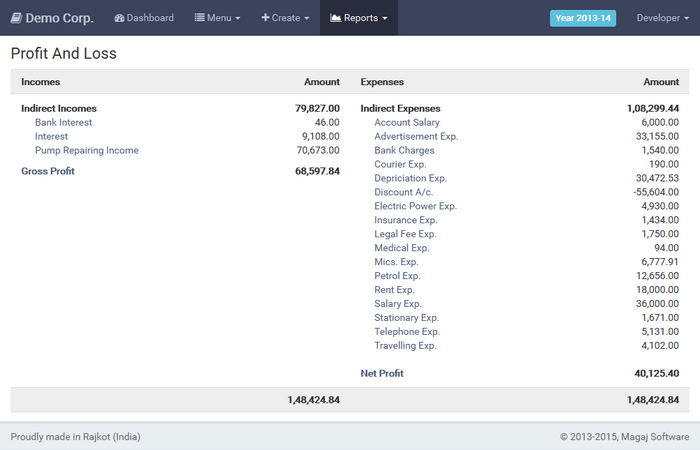Click the Dashboard gauge icon
The height and width of the screenshot is (450, 700).
pyautogui.click(x=119, y=18)
